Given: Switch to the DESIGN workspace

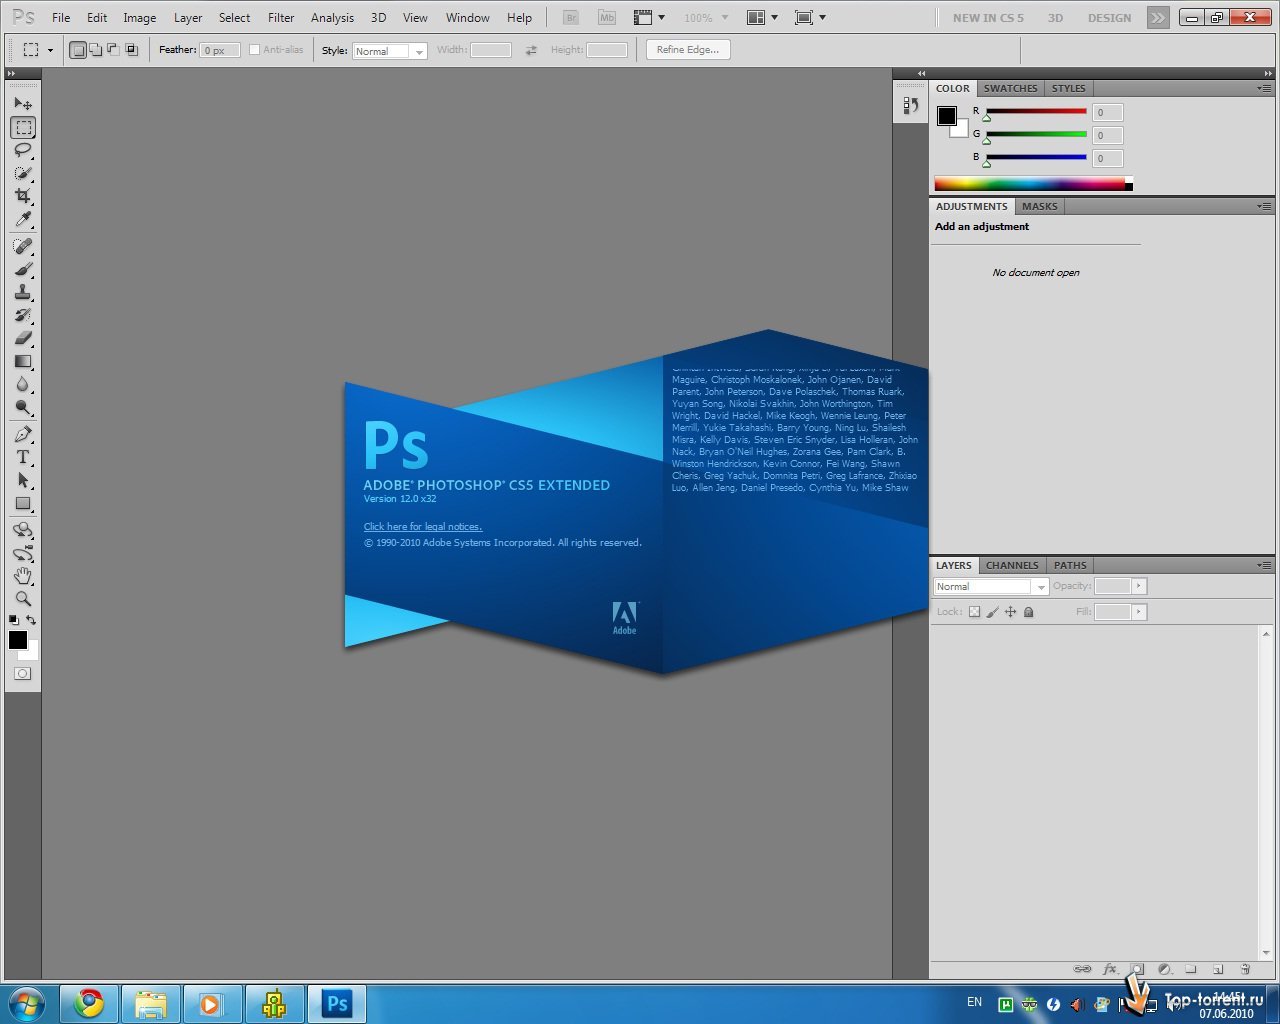Looking at the screenshot, I should [x=1109, y=18].
